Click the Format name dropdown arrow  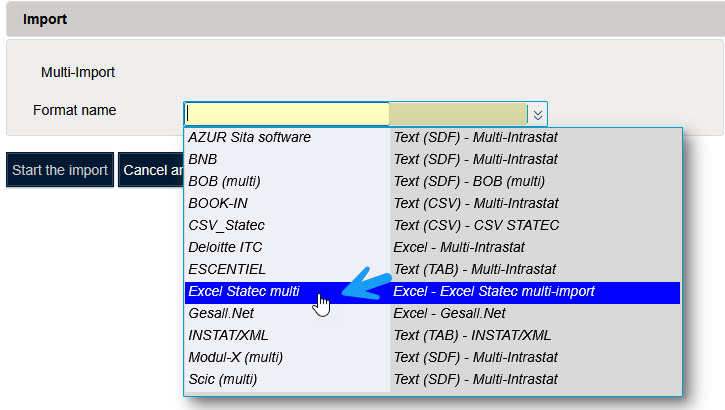[537, 114]
